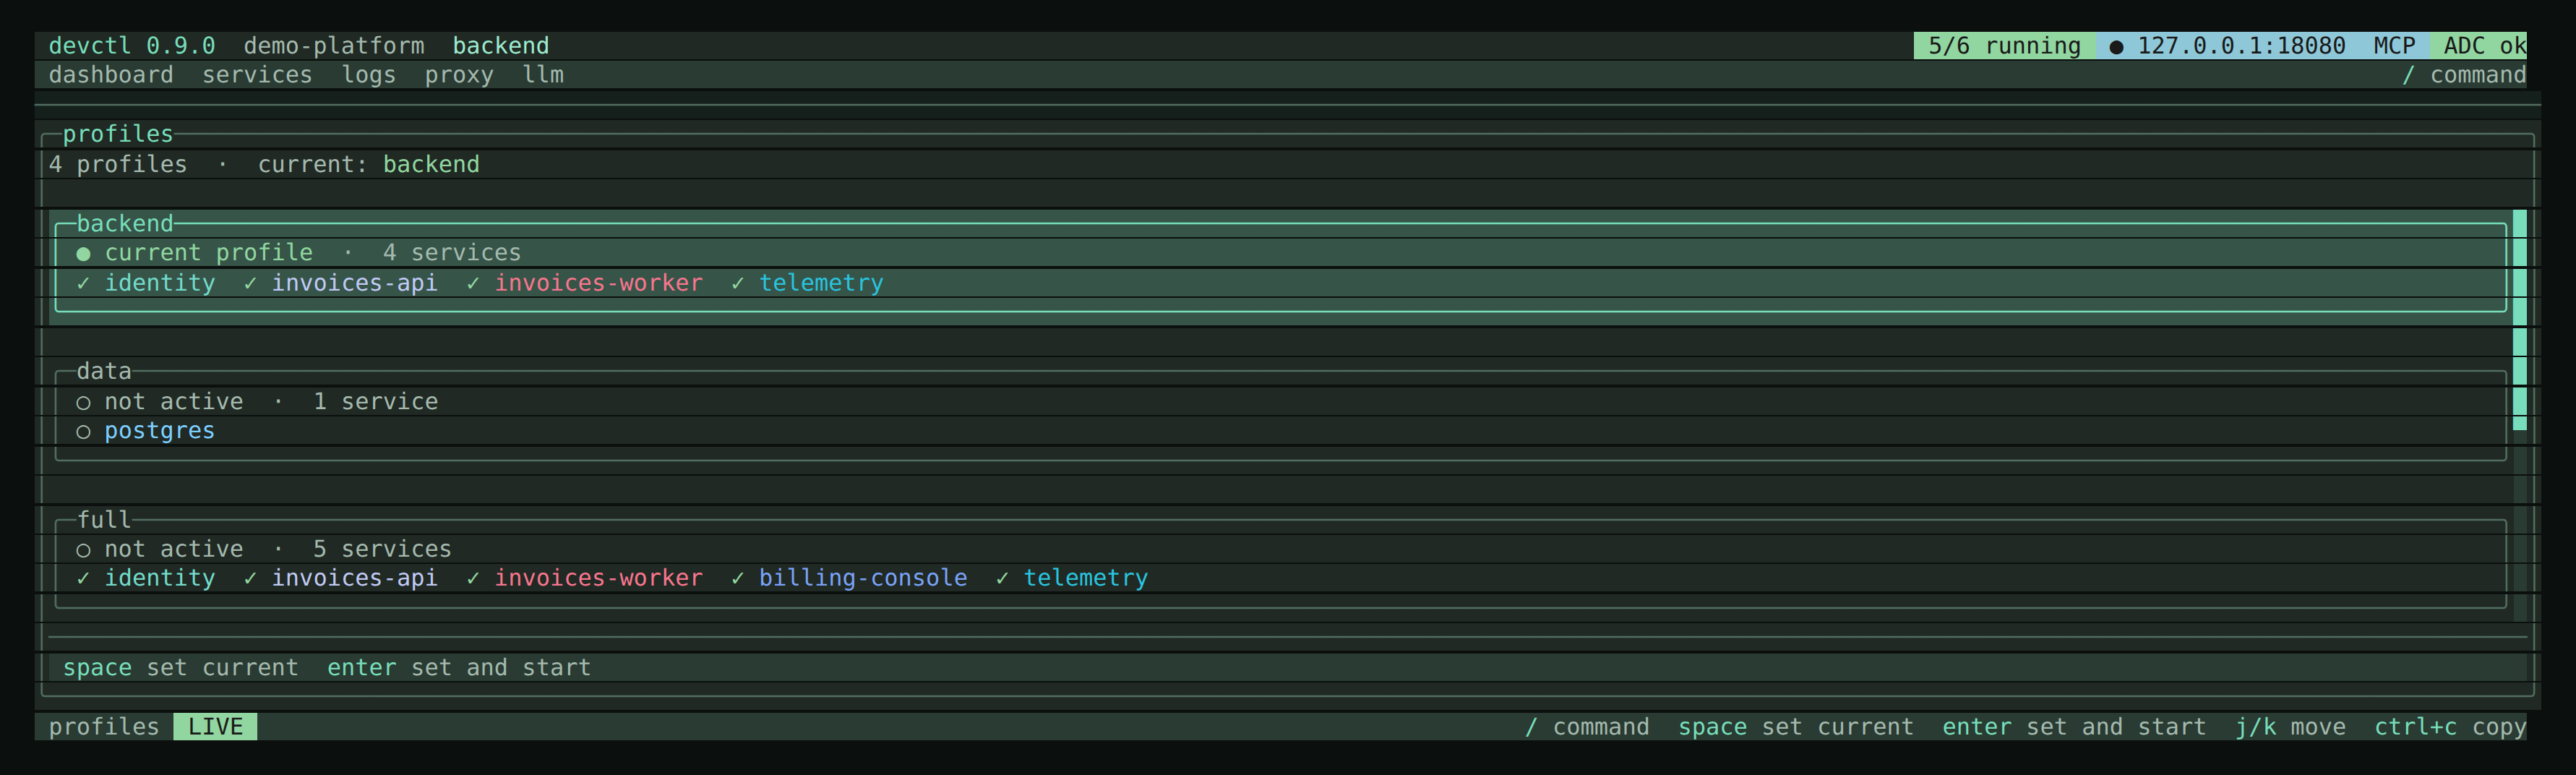Open the dashboard tab
This screenshot has height=775, width=2576.
(111, 75)
